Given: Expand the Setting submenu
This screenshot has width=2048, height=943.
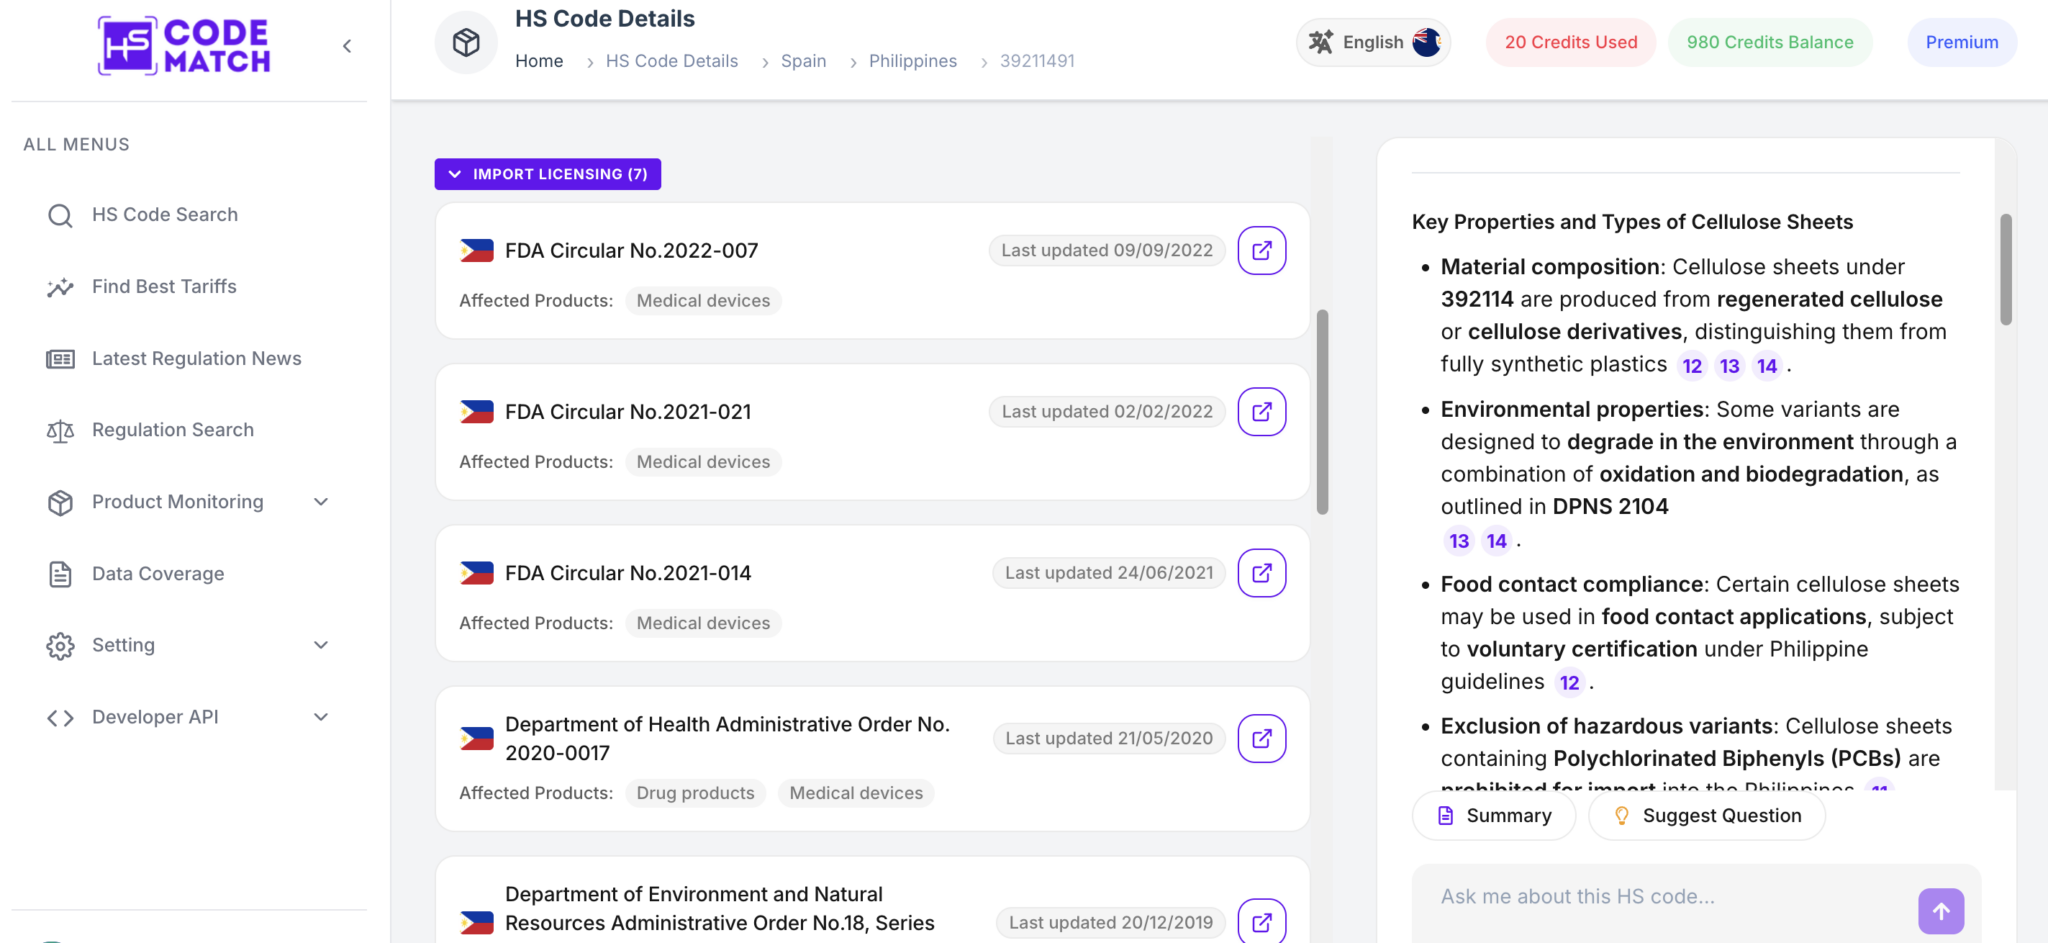Looking at the screenshot, I should [x=188, y=645].
